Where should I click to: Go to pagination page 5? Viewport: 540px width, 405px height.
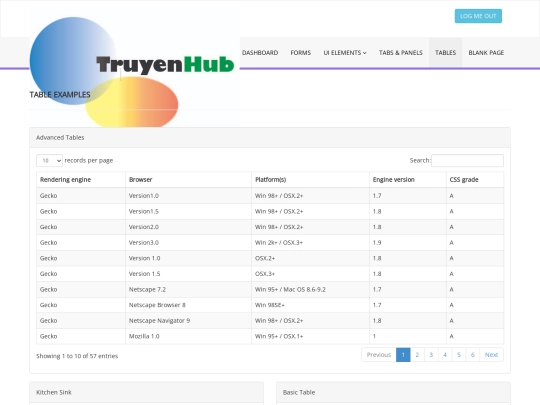tap(459, 355)
